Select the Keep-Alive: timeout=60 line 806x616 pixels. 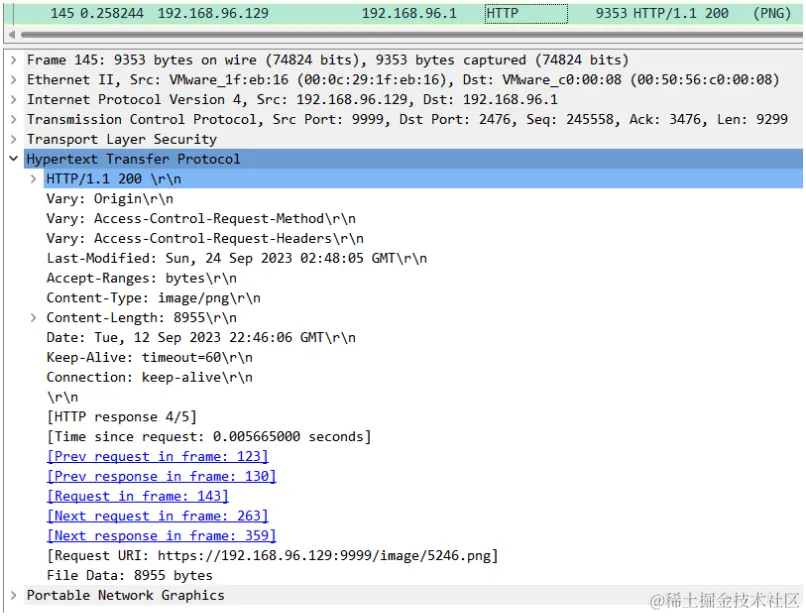click(x=150, y=357)
